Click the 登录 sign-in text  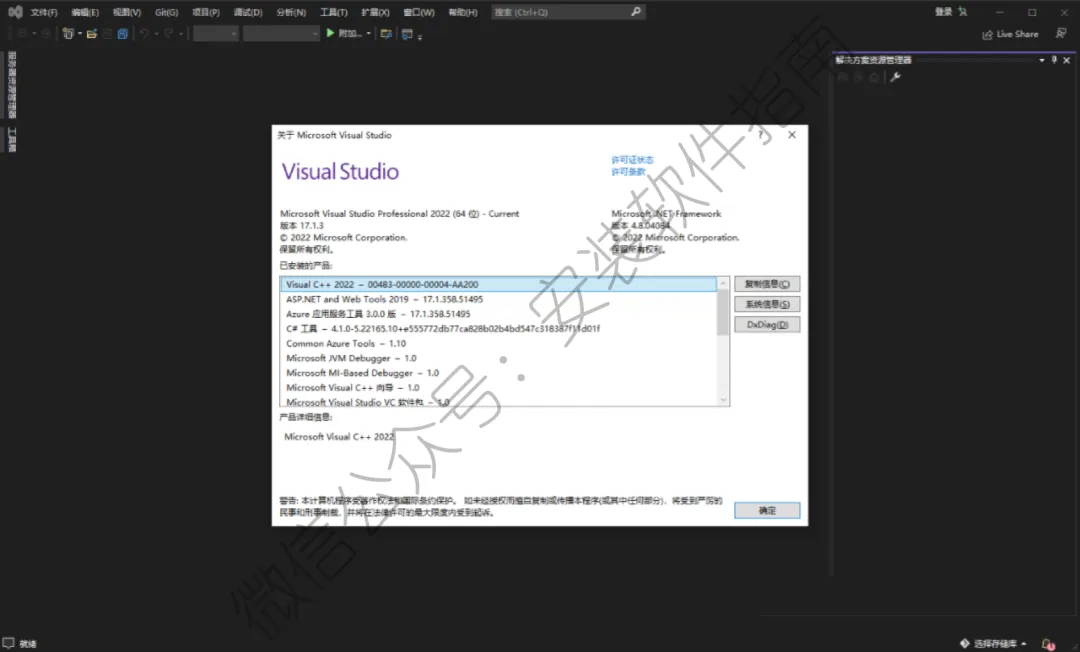pos(943,12)
